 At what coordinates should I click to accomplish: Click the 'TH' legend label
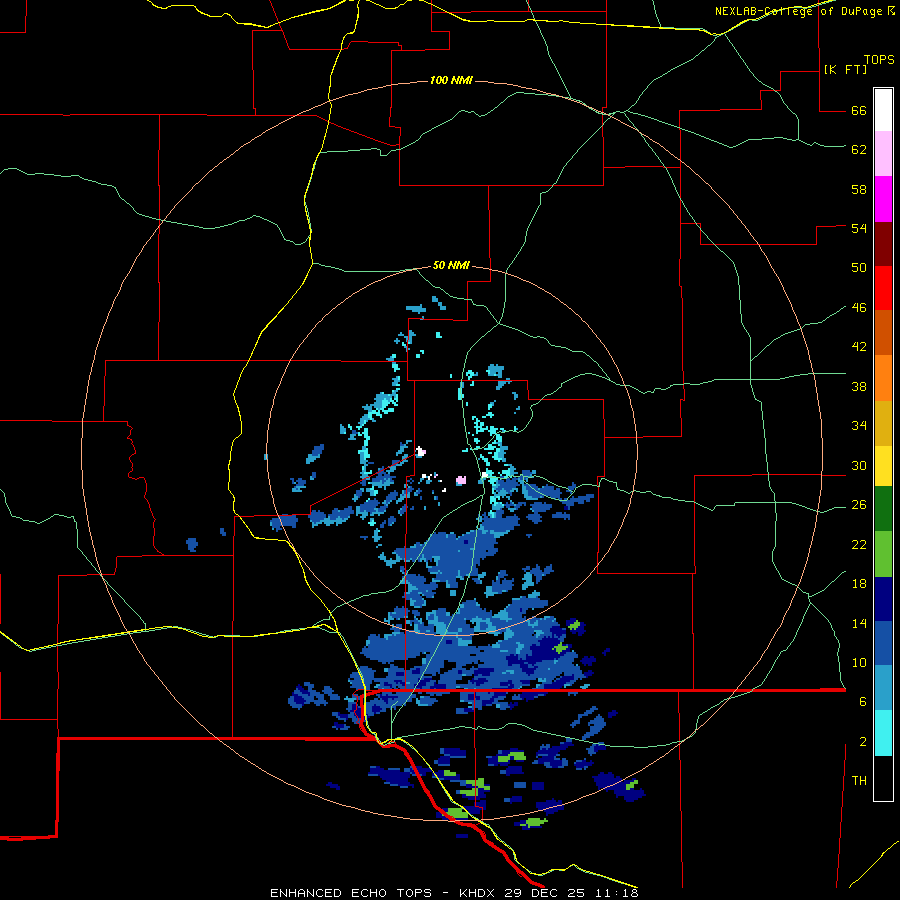click(x=859, y=780)
